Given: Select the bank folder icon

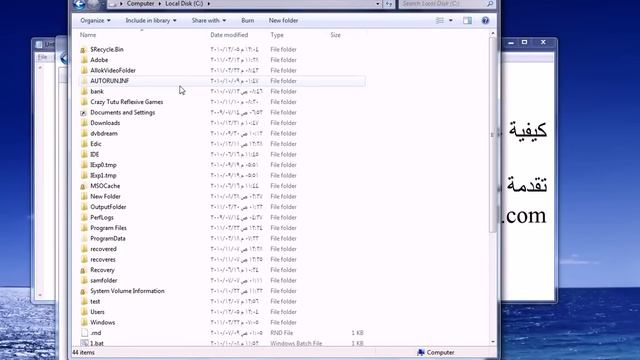Looking at the screenshot, I should click(x=84, y=91).
